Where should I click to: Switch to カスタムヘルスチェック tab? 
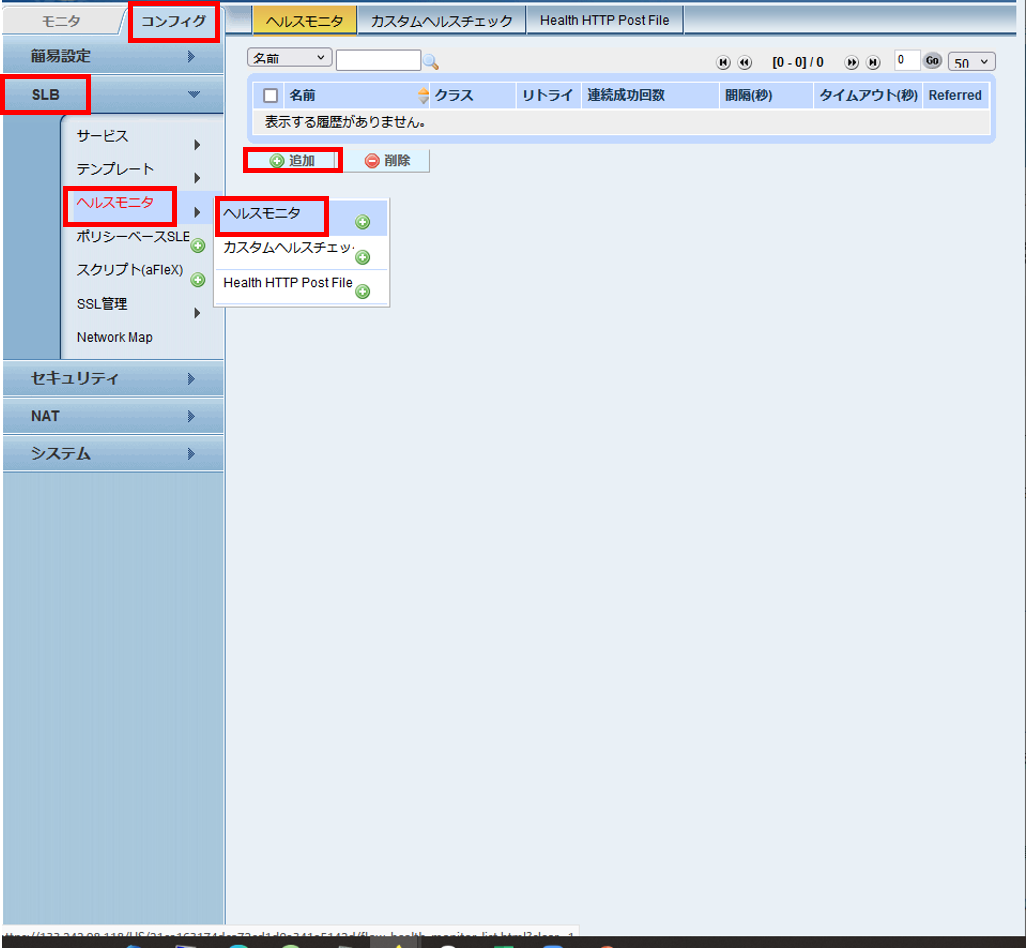(441, 20)
